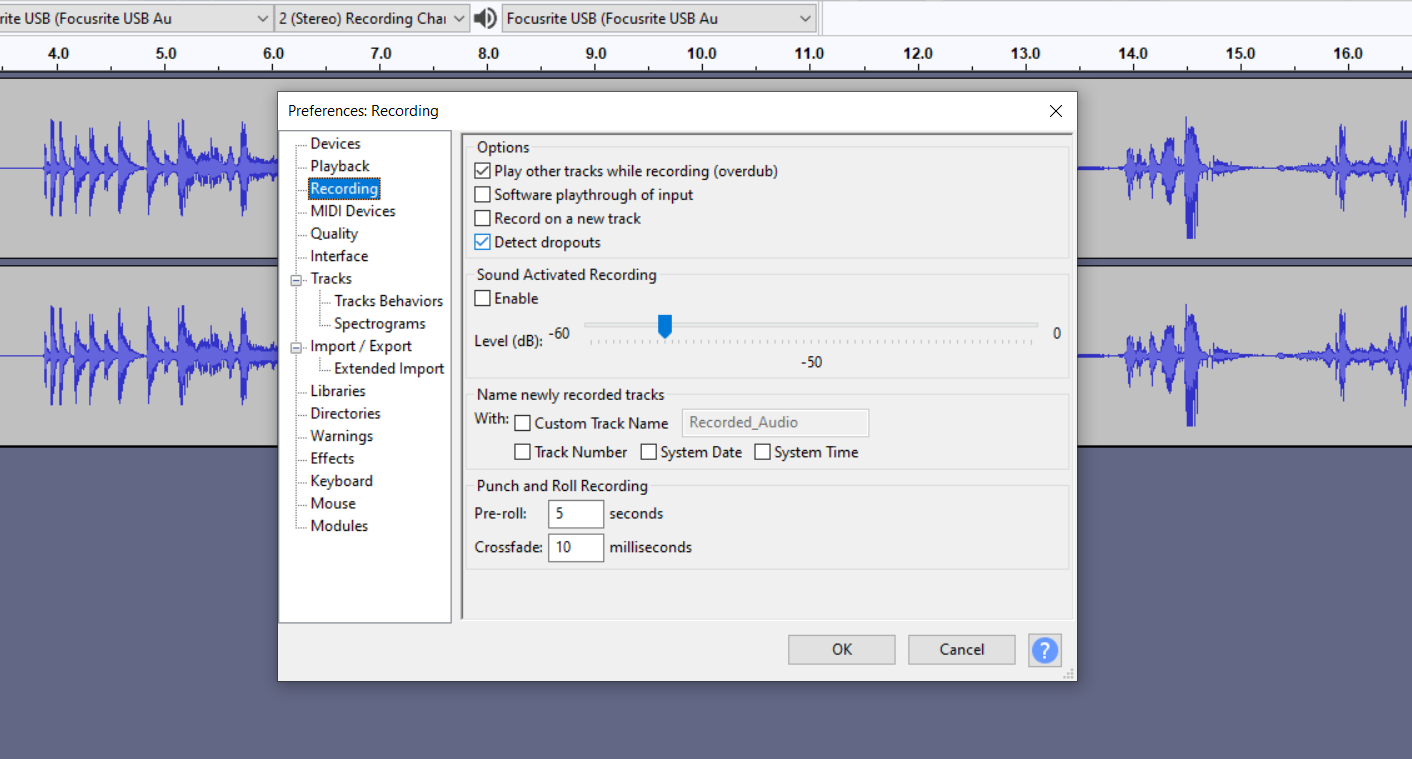
Task: Click the Crossfade milliseconds field
Action: 576,548
